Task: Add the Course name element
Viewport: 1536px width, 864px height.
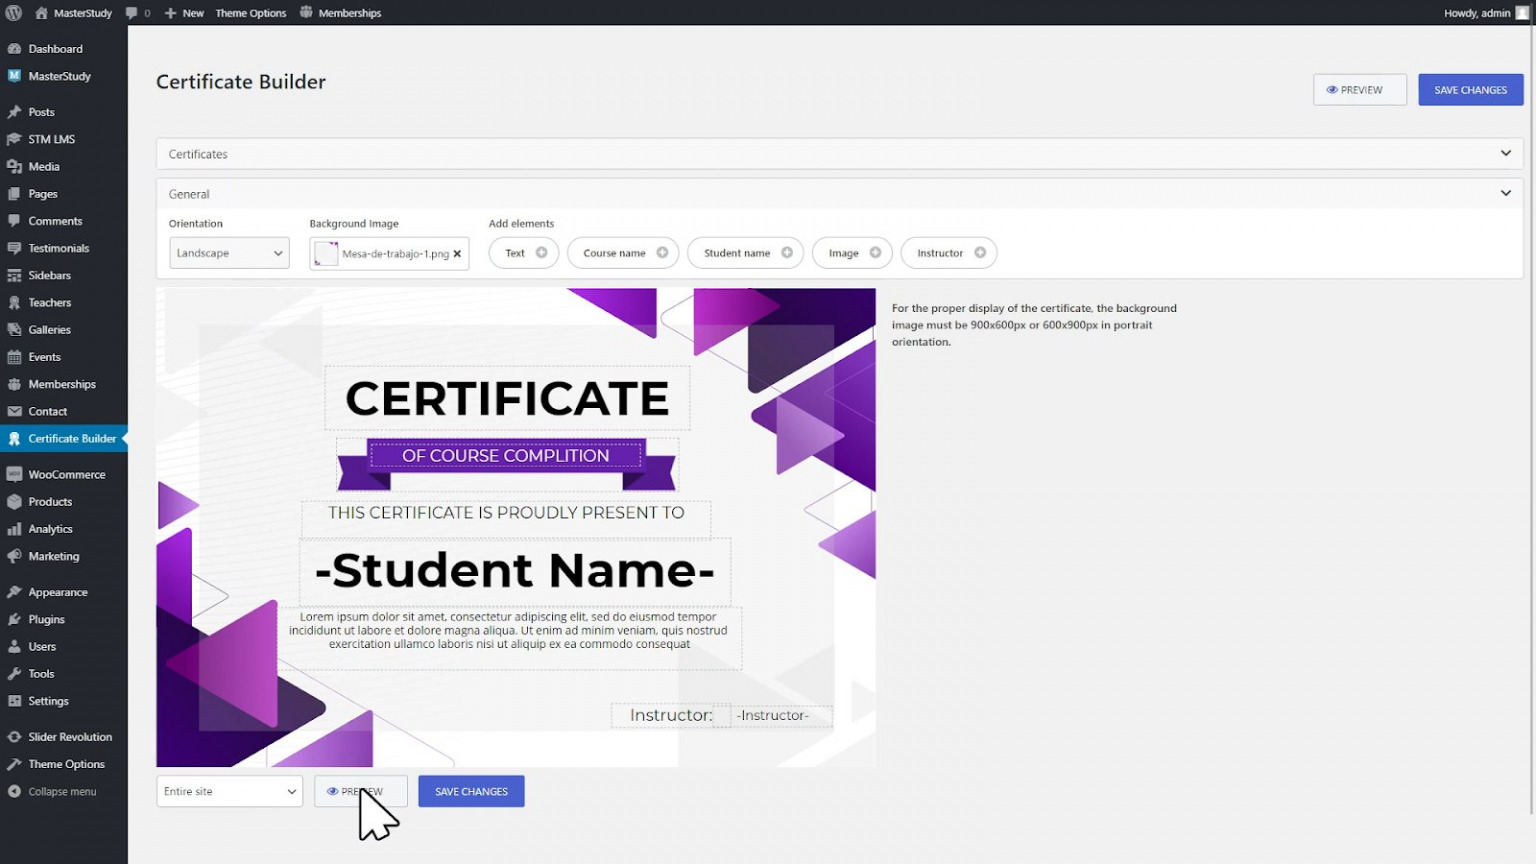Action: (621, 253)
